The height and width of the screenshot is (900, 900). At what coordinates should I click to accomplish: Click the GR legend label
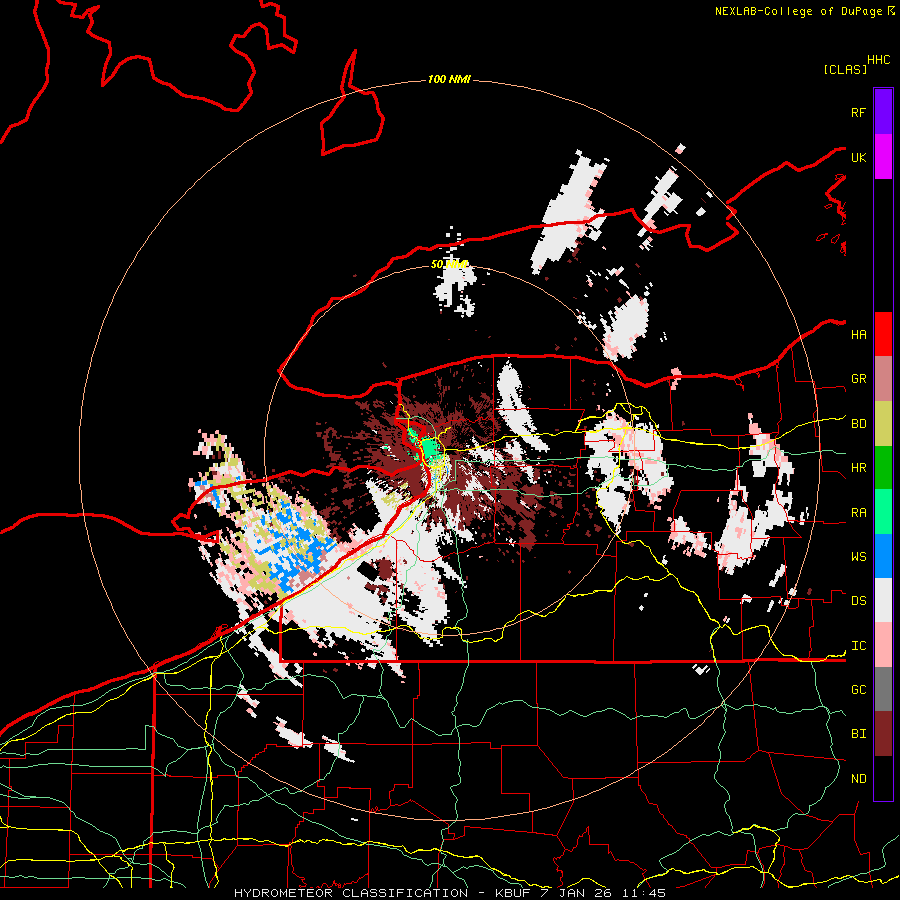point(858,379)
